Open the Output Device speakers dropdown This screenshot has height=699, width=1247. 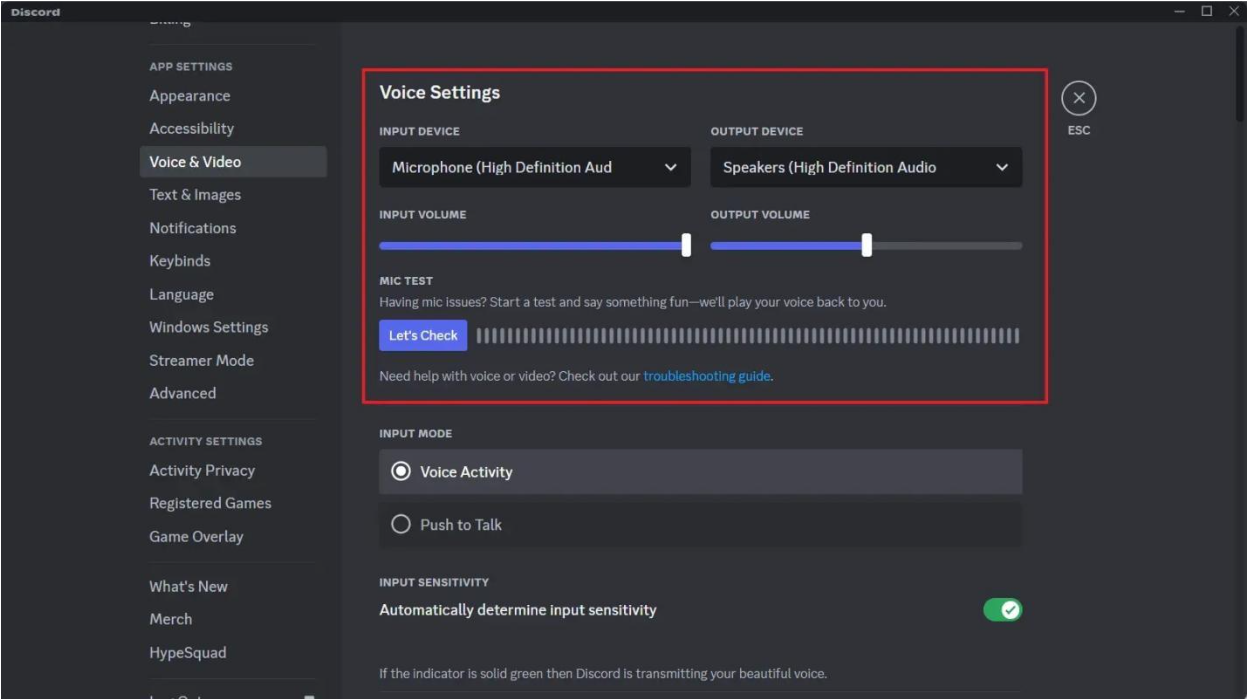pos(866,167)
